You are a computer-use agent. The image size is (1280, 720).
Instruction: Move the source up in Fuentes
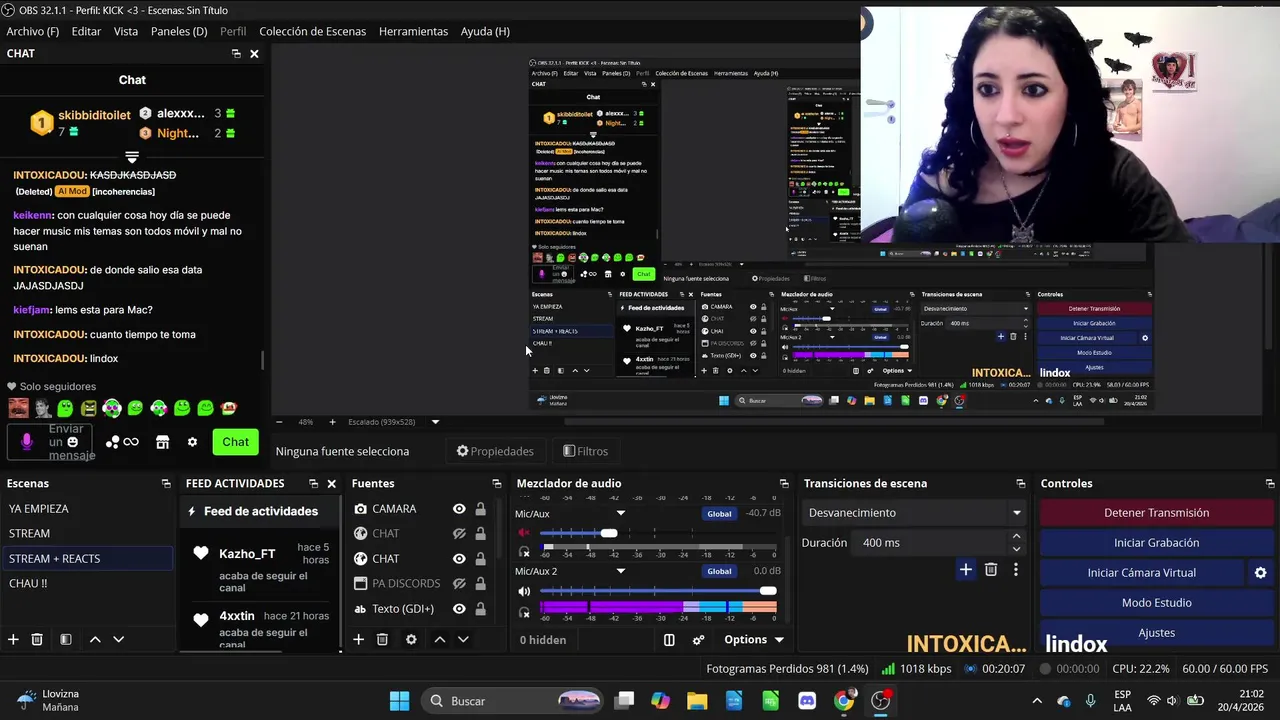pyautogui.click(x=439, y=639)
